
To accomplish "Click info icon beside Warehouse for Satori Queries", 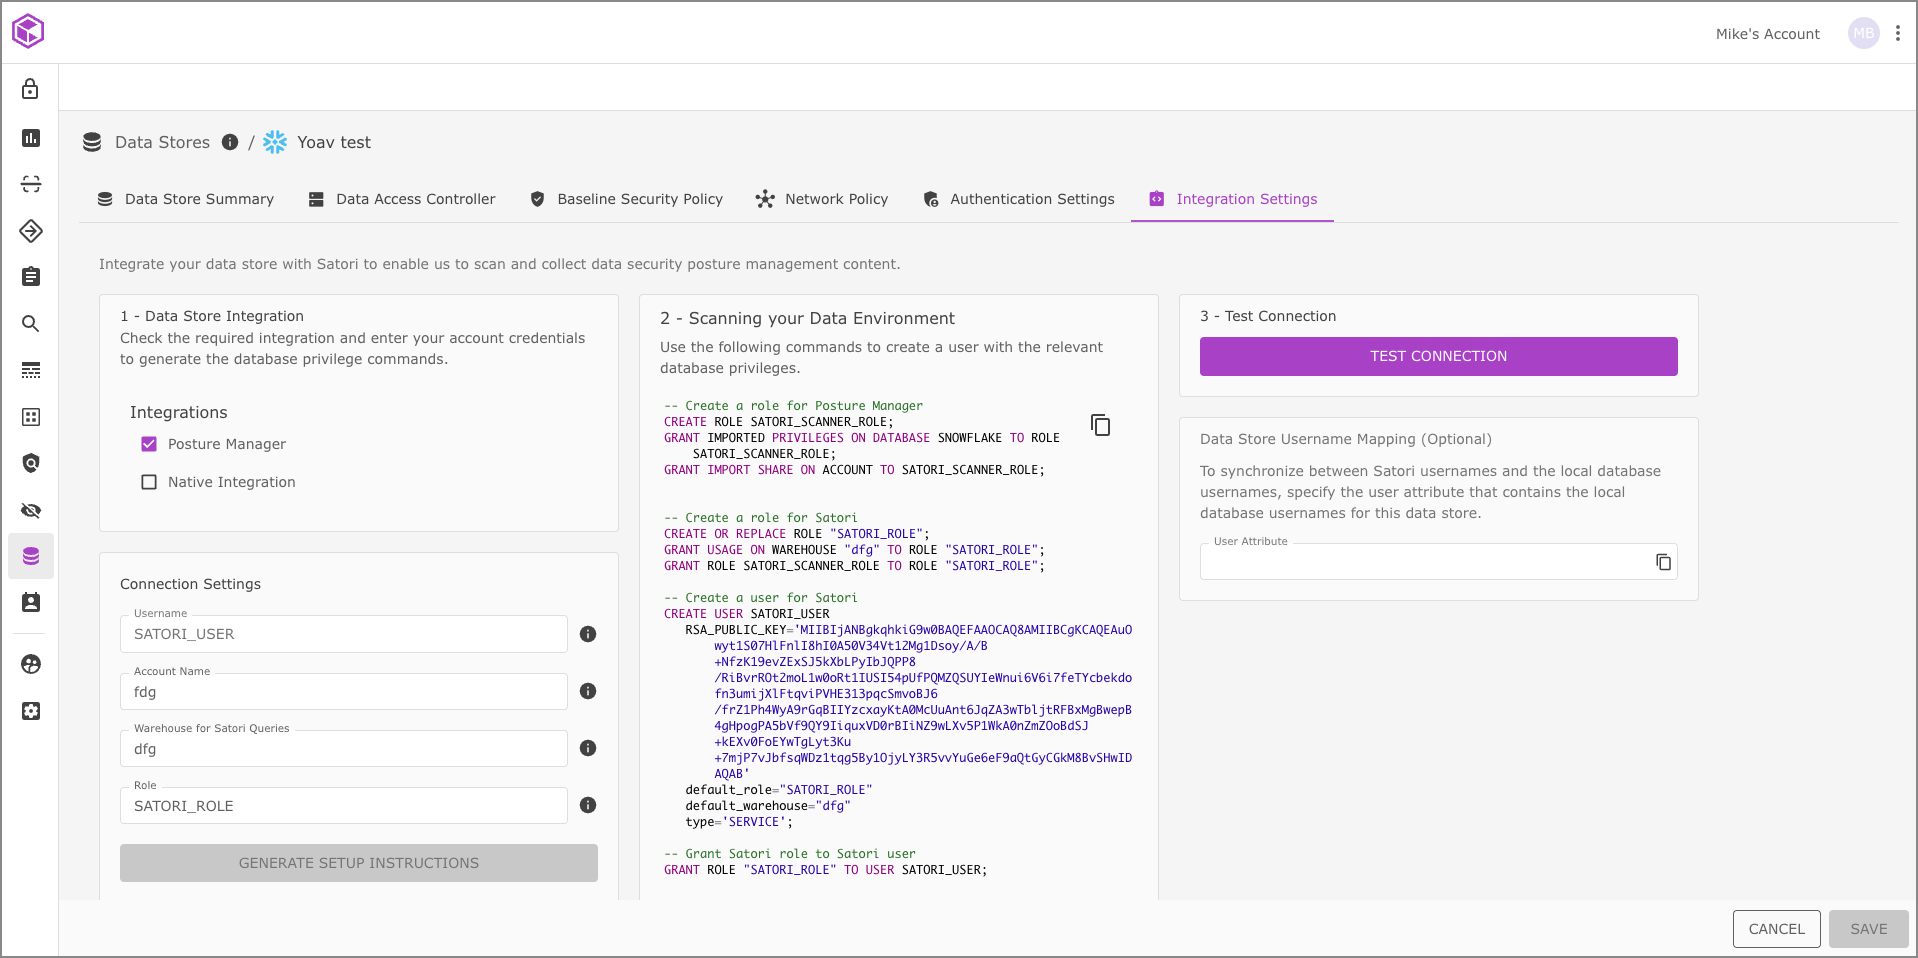I will [588, 748].
